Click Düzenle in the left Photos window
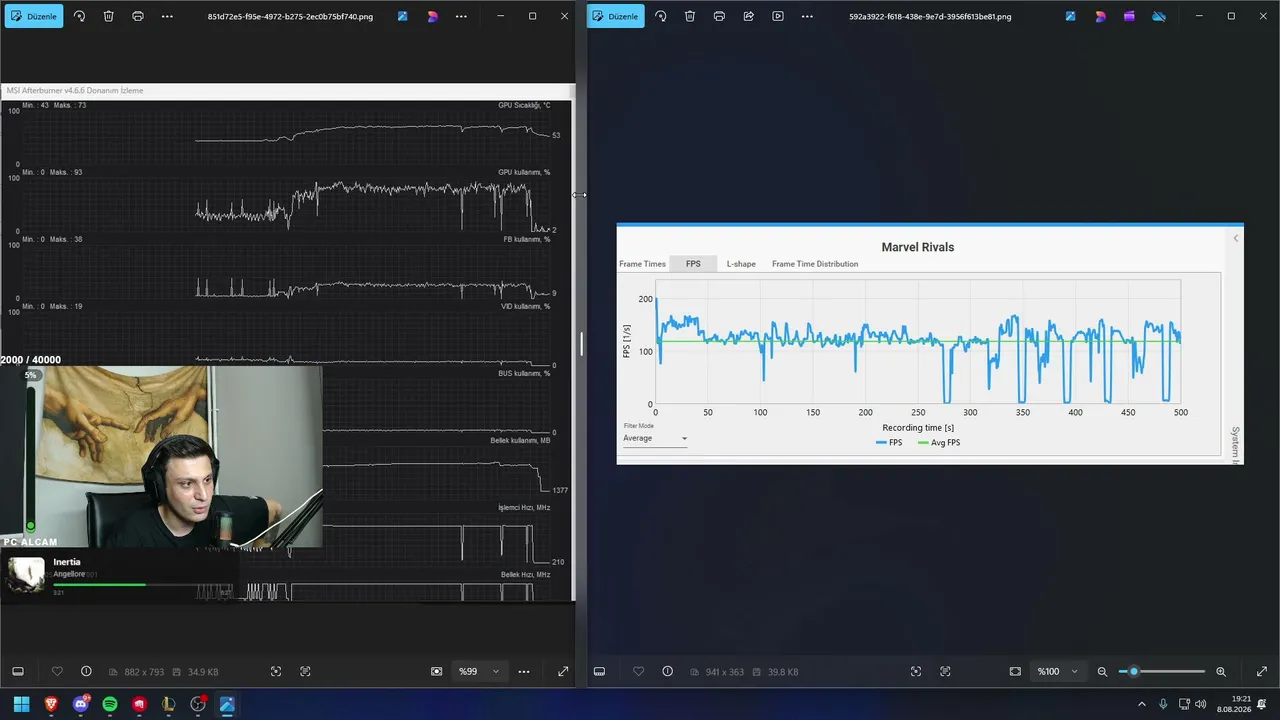The image size is (1280, 720). tap(32, 16)
